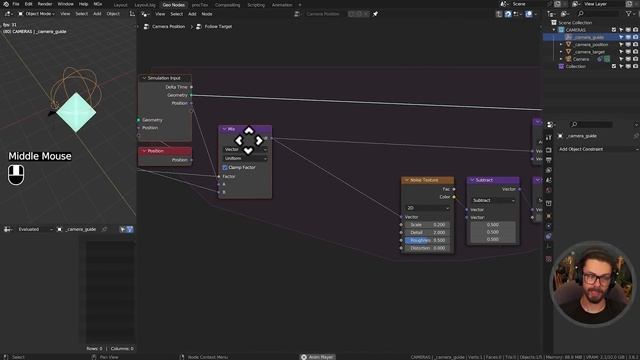Collapse the Position node

144,151
